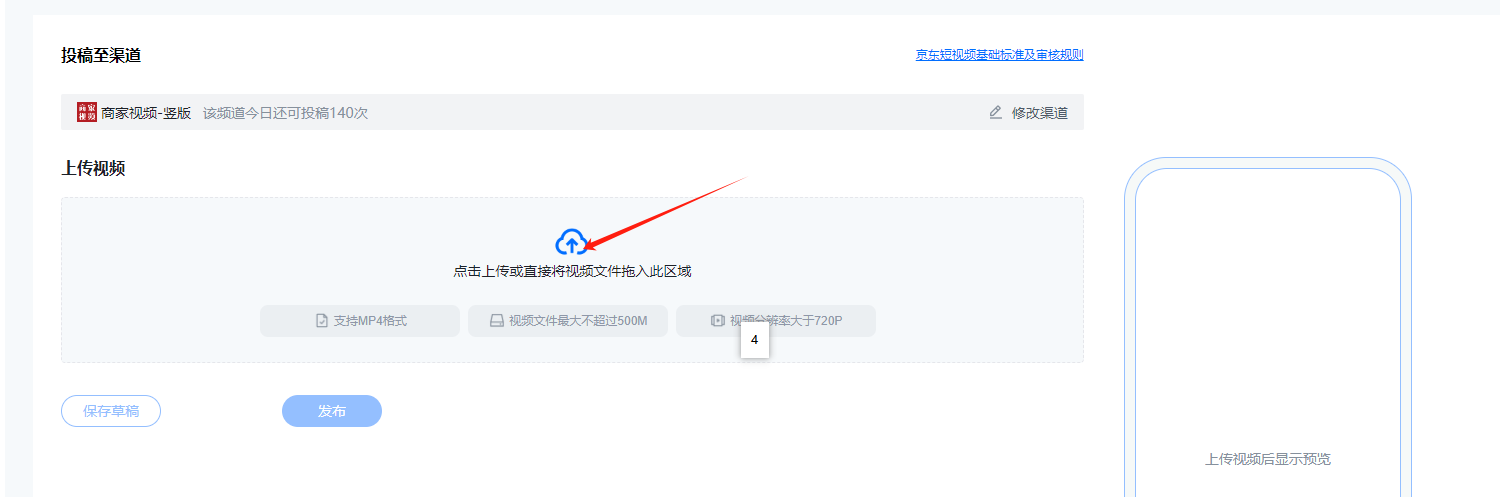Click the 投稿至渠道 section heading
Image resolution: width=1500 pixels, height=497 pixels.
(101, 55)
